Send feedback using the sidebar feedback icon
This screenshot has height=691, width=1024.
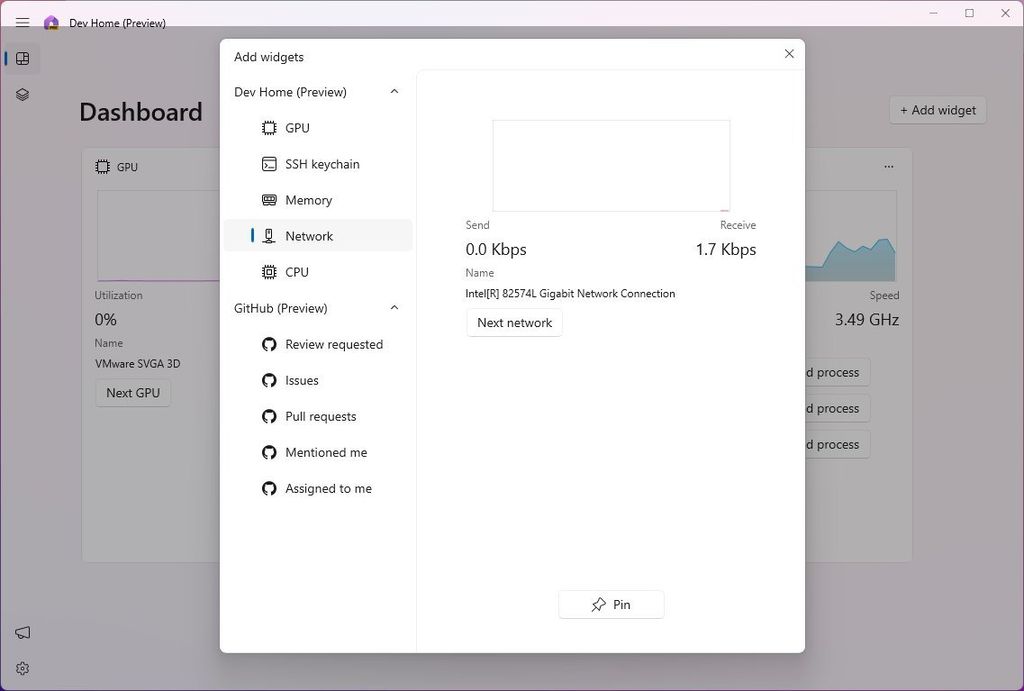[x=22, y=632]
